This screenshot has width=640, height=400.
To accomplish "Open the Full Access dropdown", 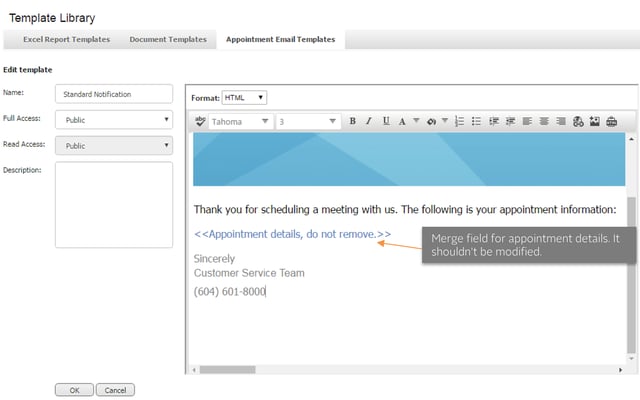I will click(x=114, y=120).
